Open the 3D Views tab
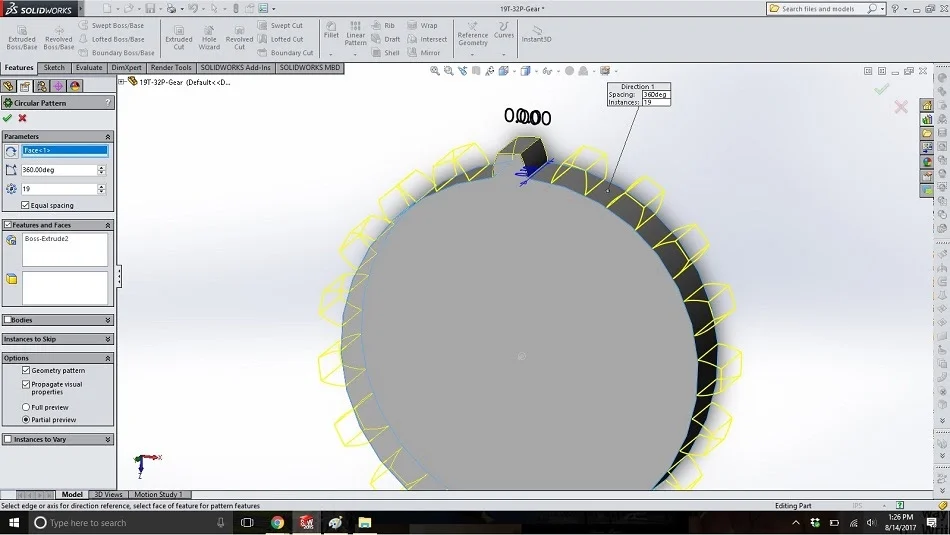 pyautogui.click(x=108, y=494)
